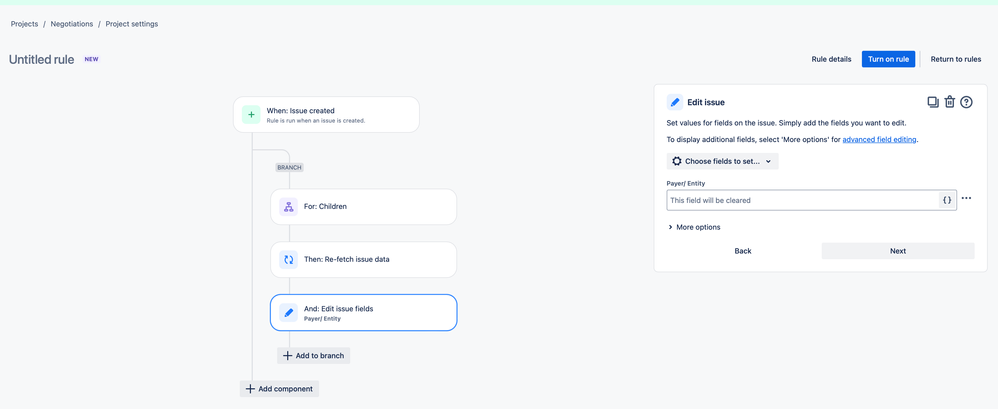The height and width of the screenshot is (409, 998).
Task: Click the BRANCH label
Action: pyautogui.click(x=290, y=167)
